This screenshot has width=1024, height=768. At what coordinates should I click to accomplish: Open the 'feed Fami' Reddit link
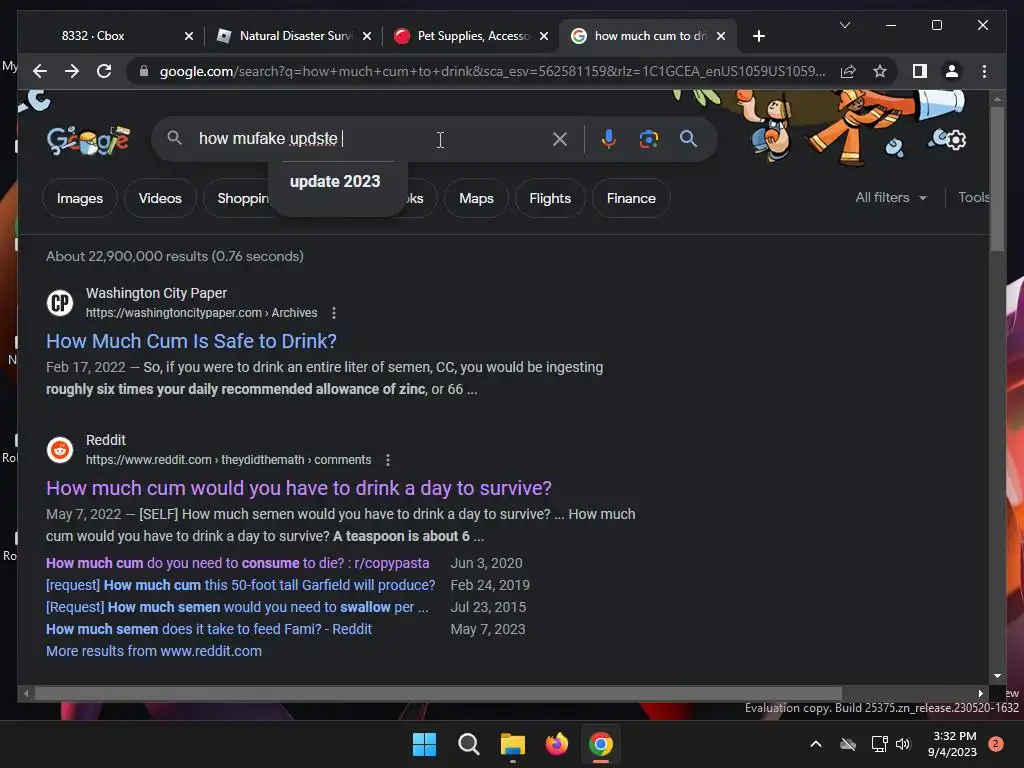click(x=209, y=630)
